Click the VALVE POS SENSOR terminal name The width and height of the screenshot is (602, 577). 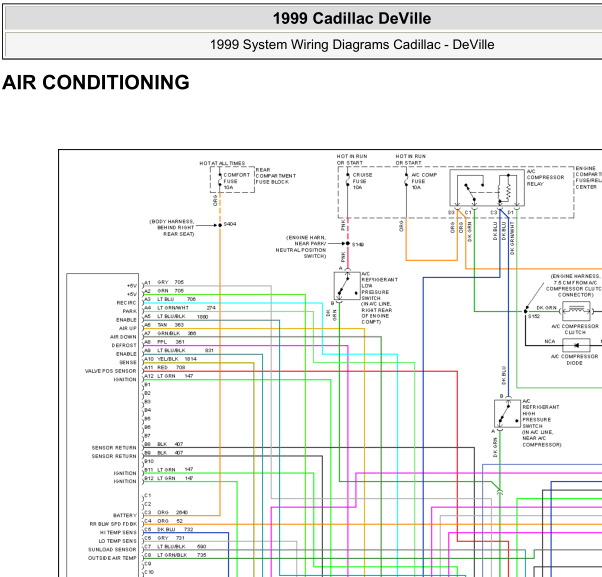[111, 371]
